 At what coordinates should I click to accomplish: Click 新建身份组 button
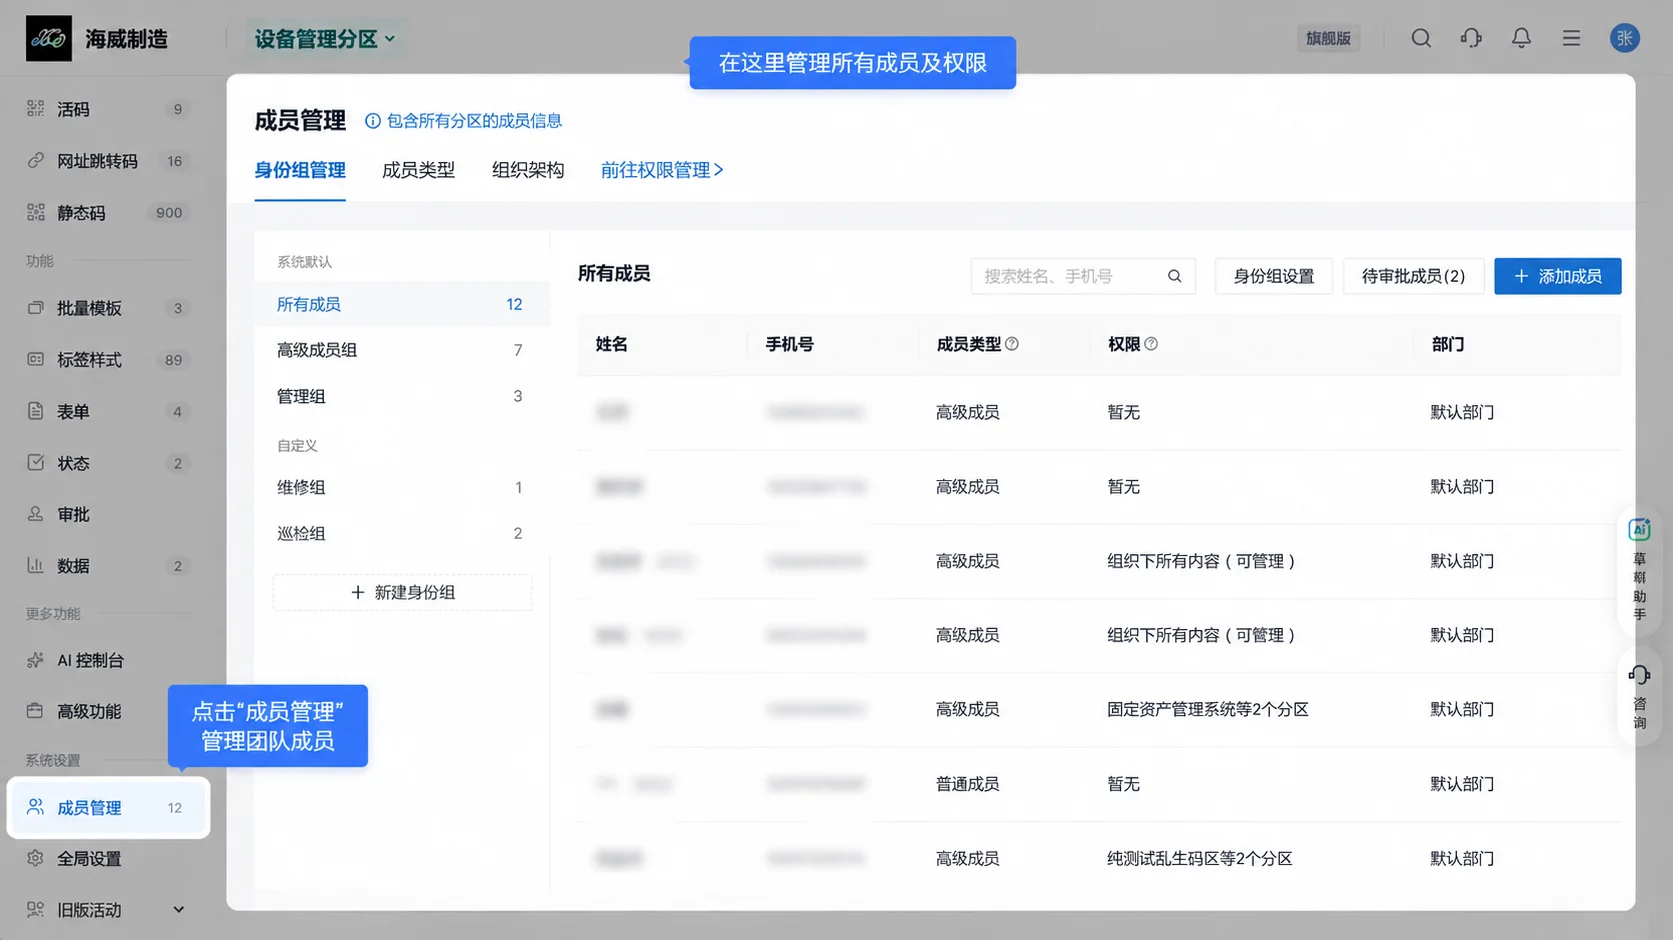pyautogui.click(x=402, y=592)
